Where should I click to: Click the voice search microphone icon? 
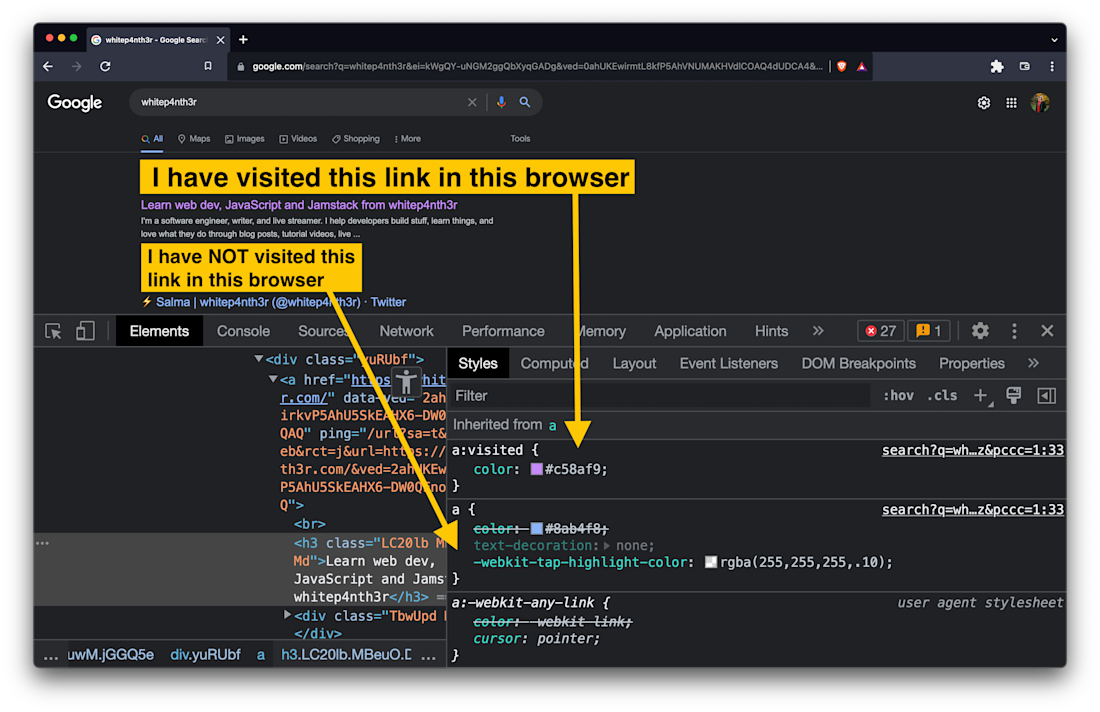(500, 101)
